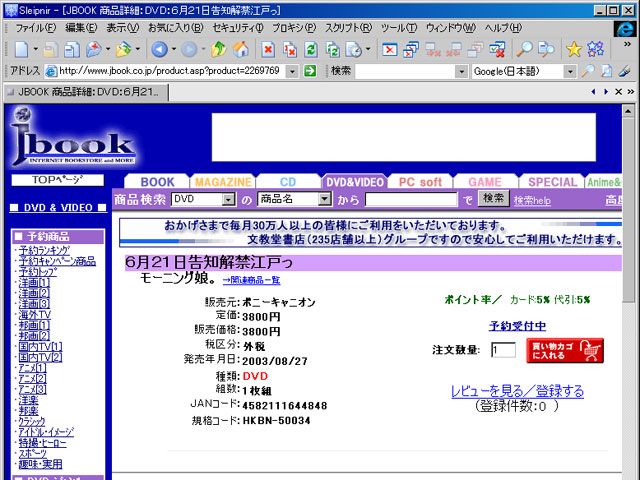
Task: Expand the search keyword history dropdown
Action: 461,71
